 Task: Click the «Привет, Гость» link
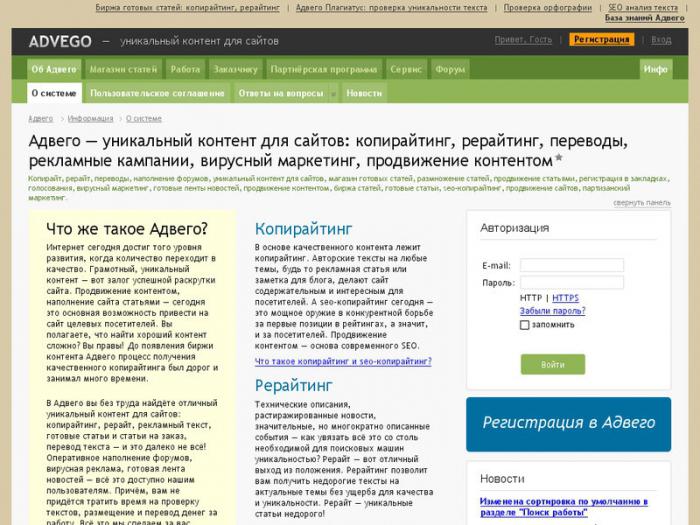click(523, 40)
